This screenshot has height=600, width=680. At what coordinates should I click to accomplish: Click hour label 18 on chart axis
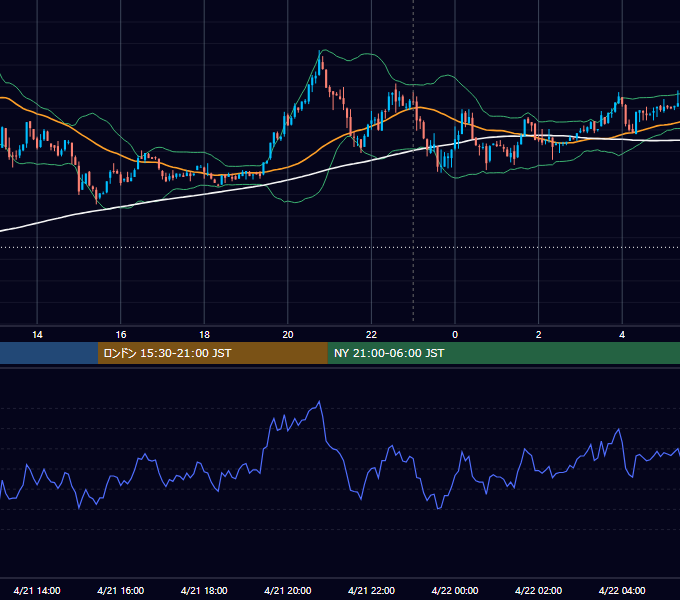pos(204,335)
